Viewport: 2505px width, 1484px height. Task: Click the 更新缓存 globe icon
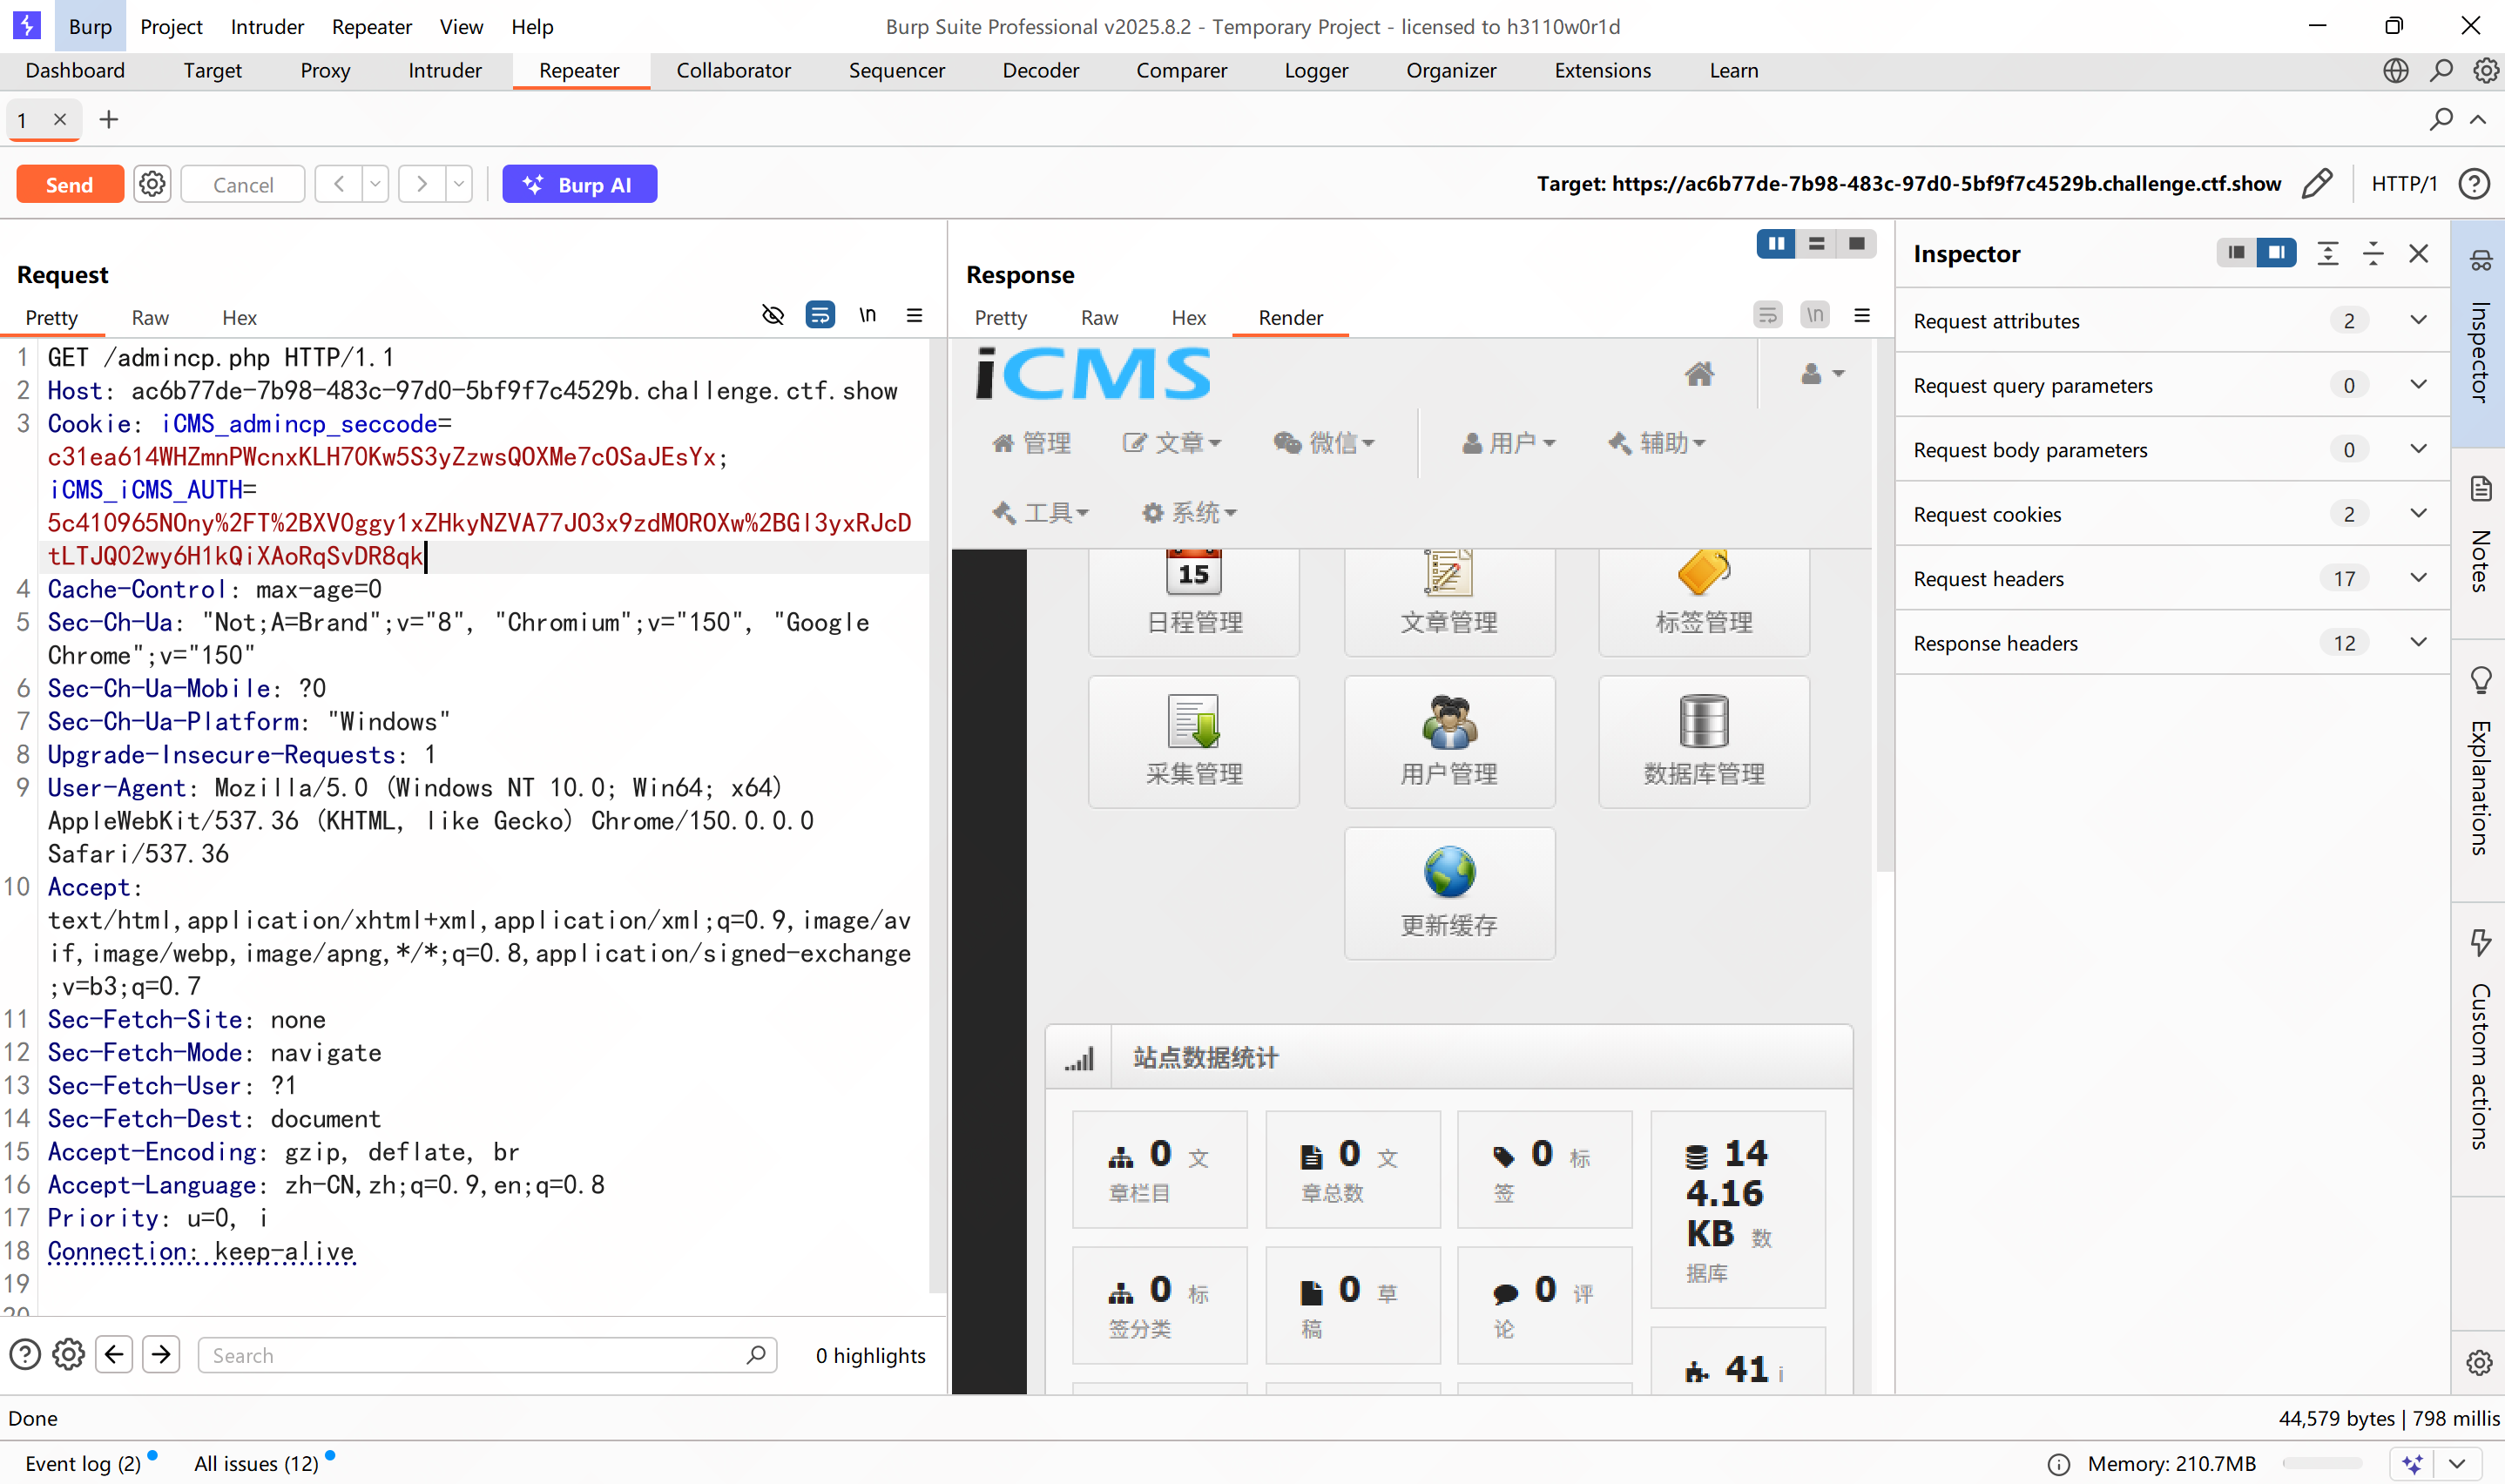pos(1449,872)
